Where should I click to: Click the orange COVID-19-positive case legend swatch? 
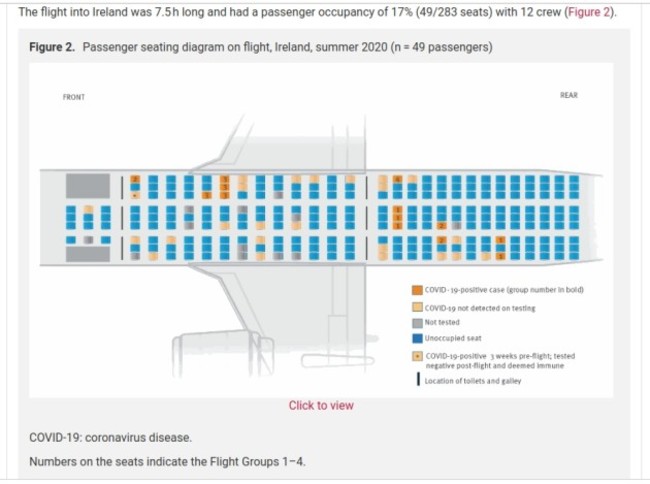pyautogui.click(x=417, y=290)
